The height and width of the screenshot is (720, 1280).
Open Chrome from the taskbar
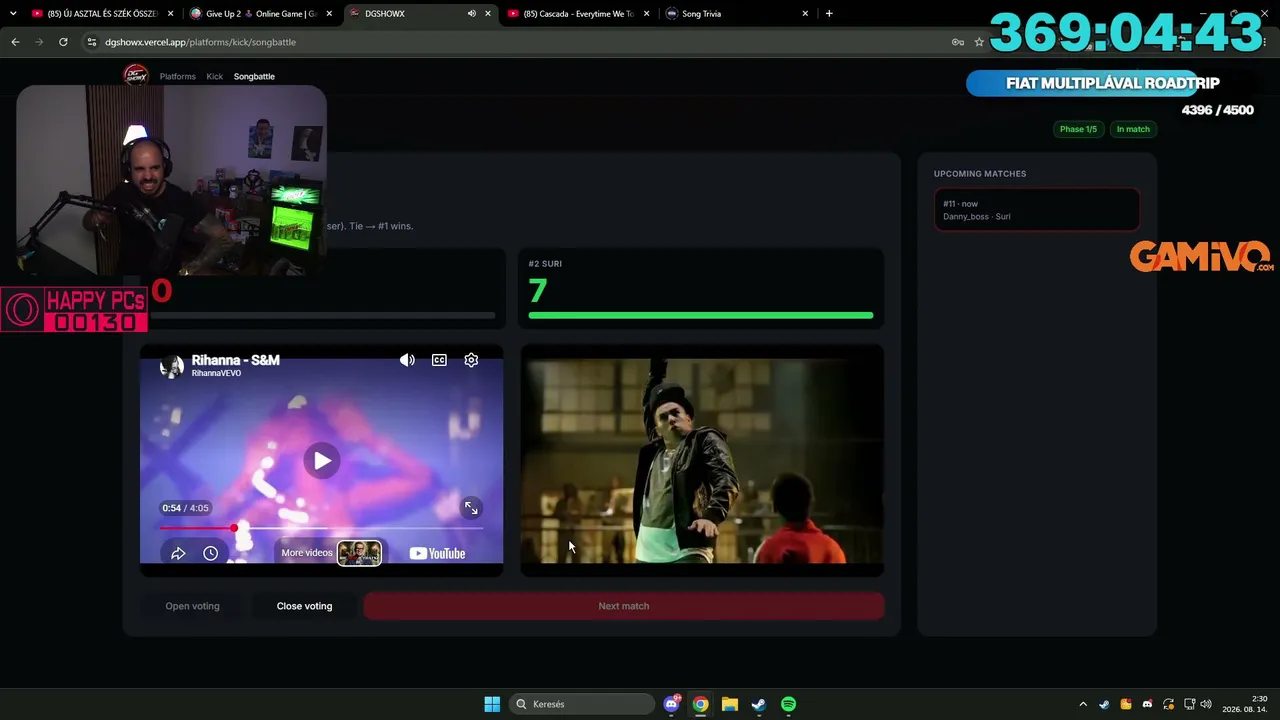coord(701,704)
